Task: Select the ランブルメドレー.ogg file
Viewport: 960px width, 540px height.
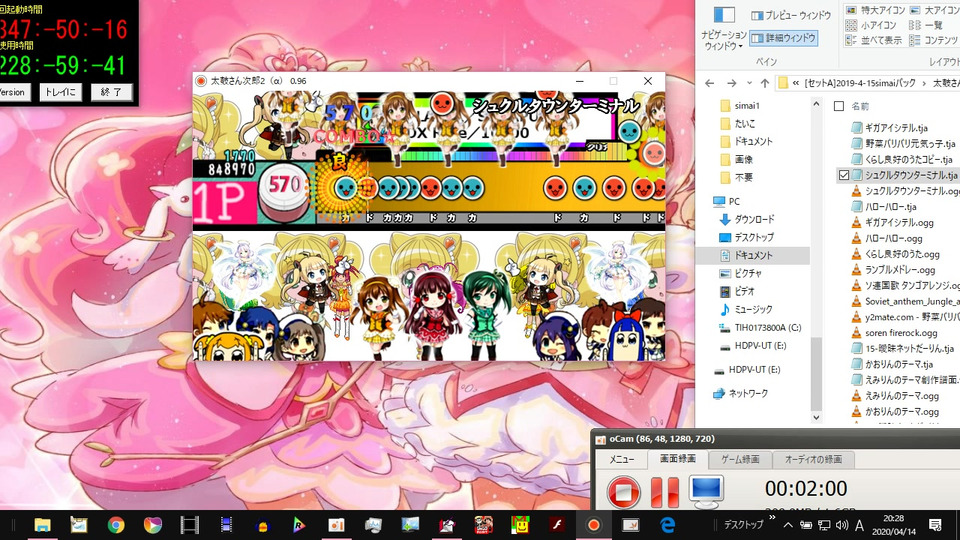Action: pyautogui.click(x=900, y=270)
